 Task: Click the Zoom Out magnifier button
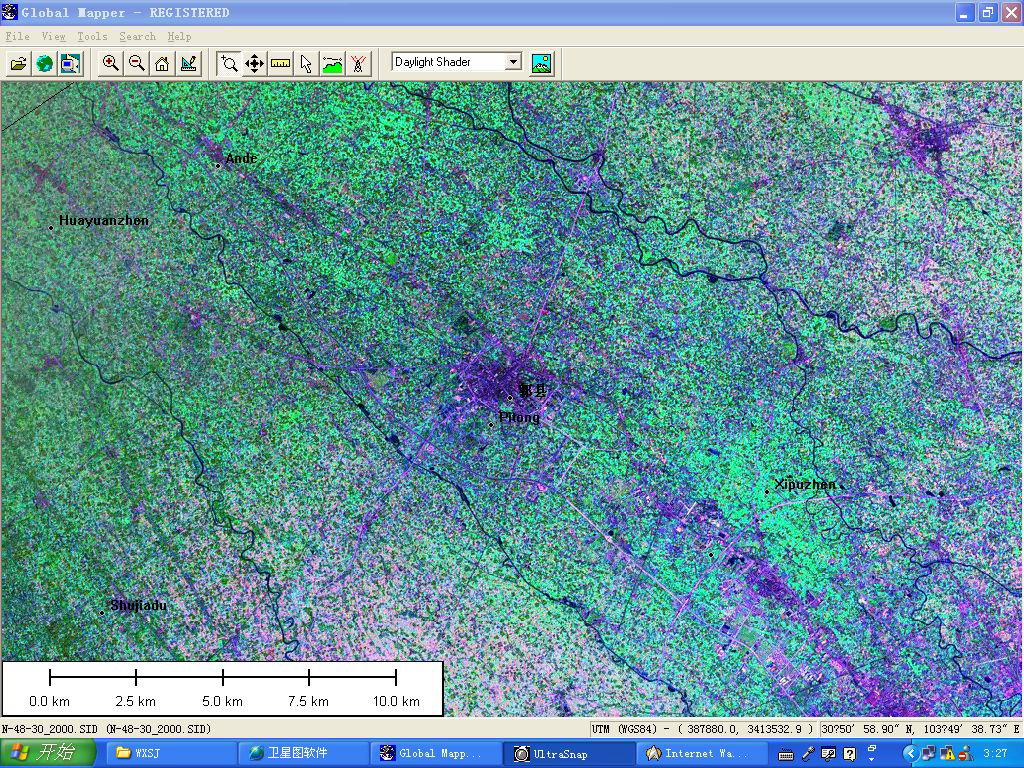click(137, 64)
